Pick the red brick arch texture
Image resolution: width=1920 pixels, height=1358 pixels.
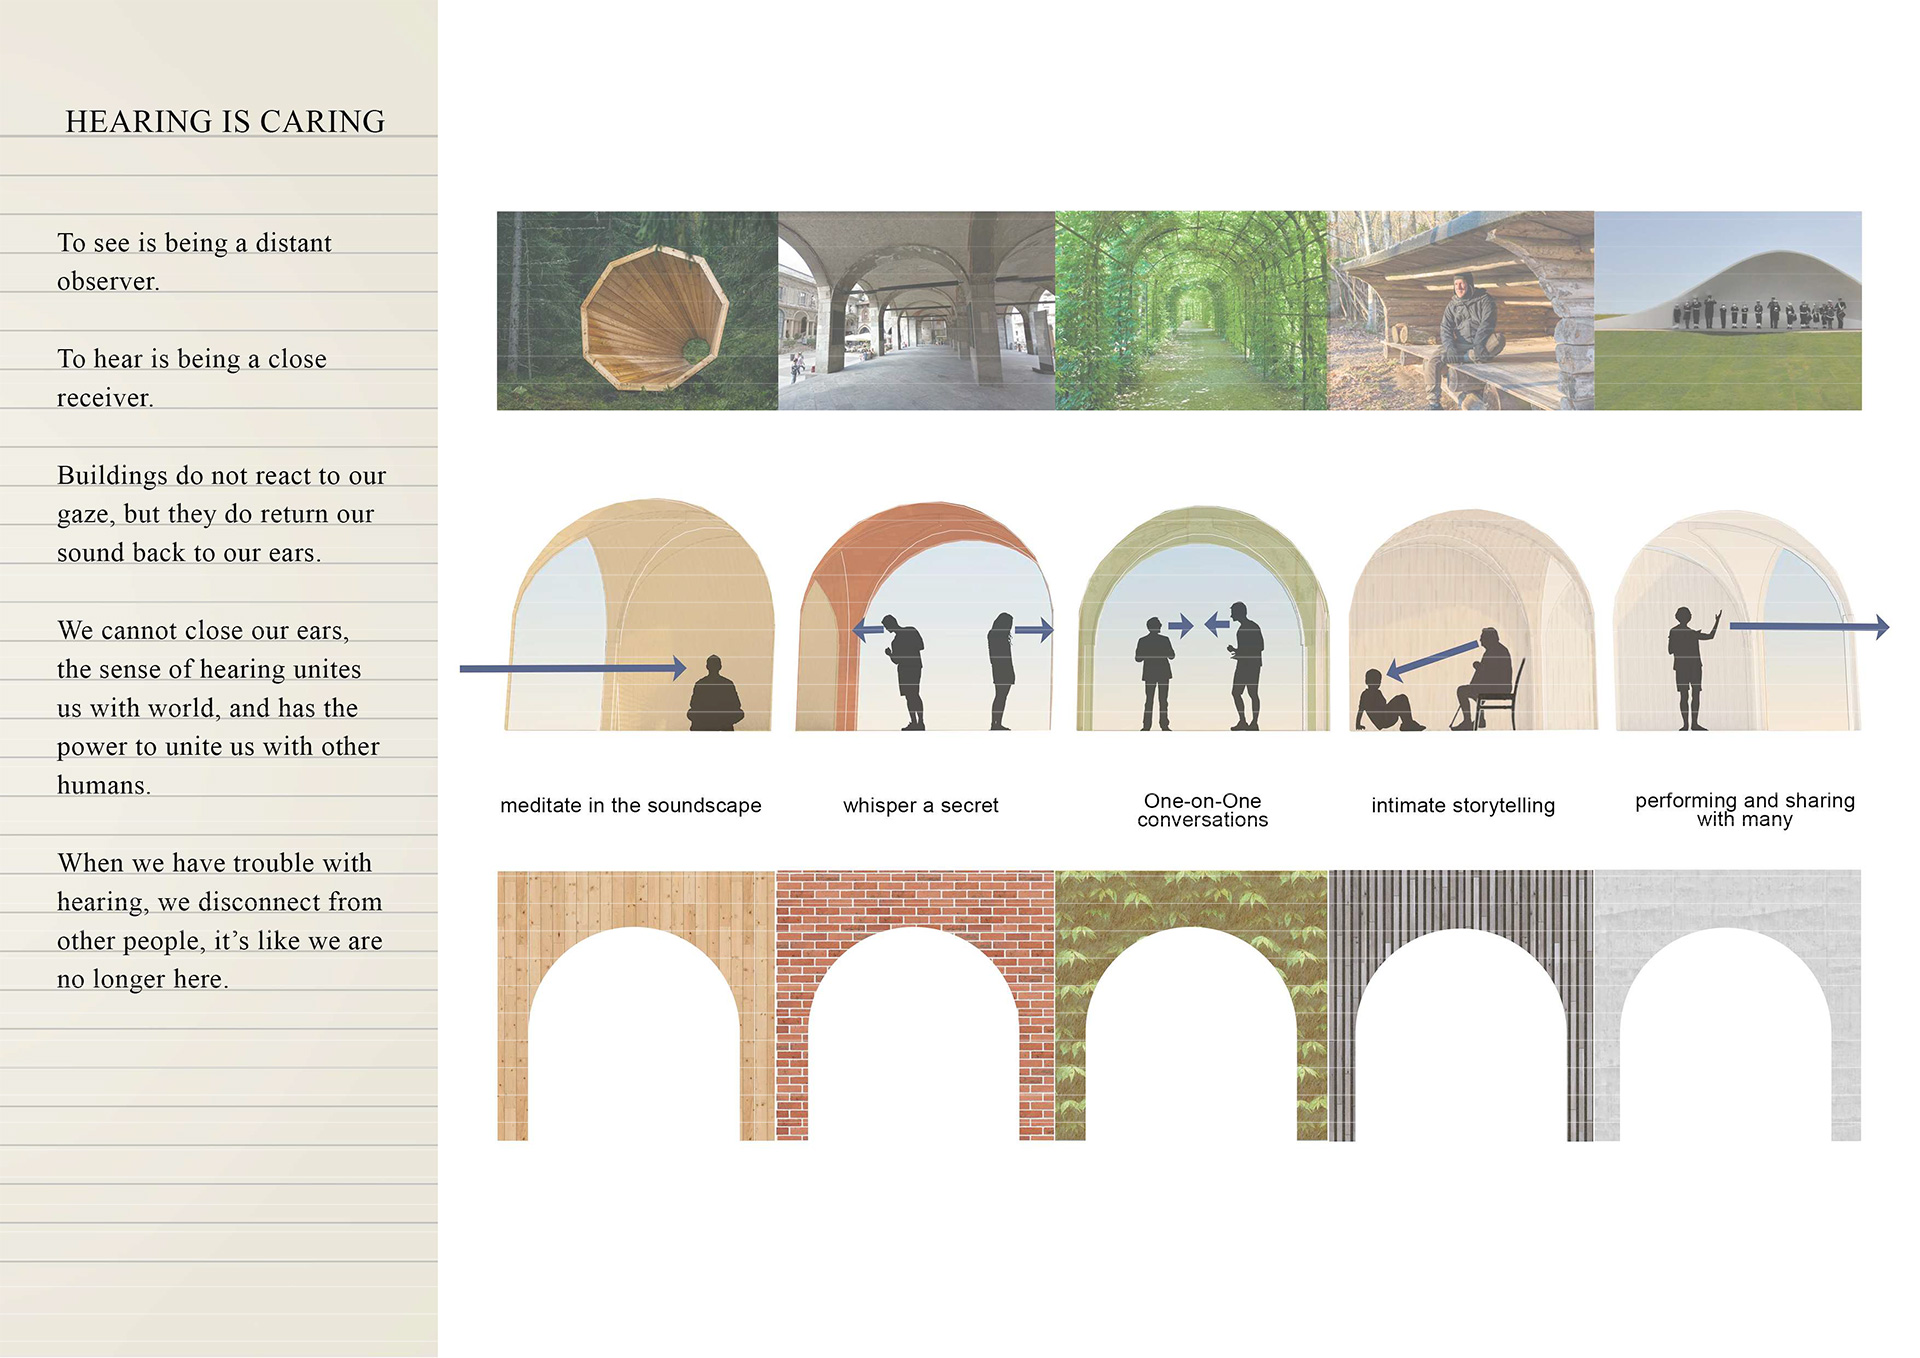pos(914,898)
